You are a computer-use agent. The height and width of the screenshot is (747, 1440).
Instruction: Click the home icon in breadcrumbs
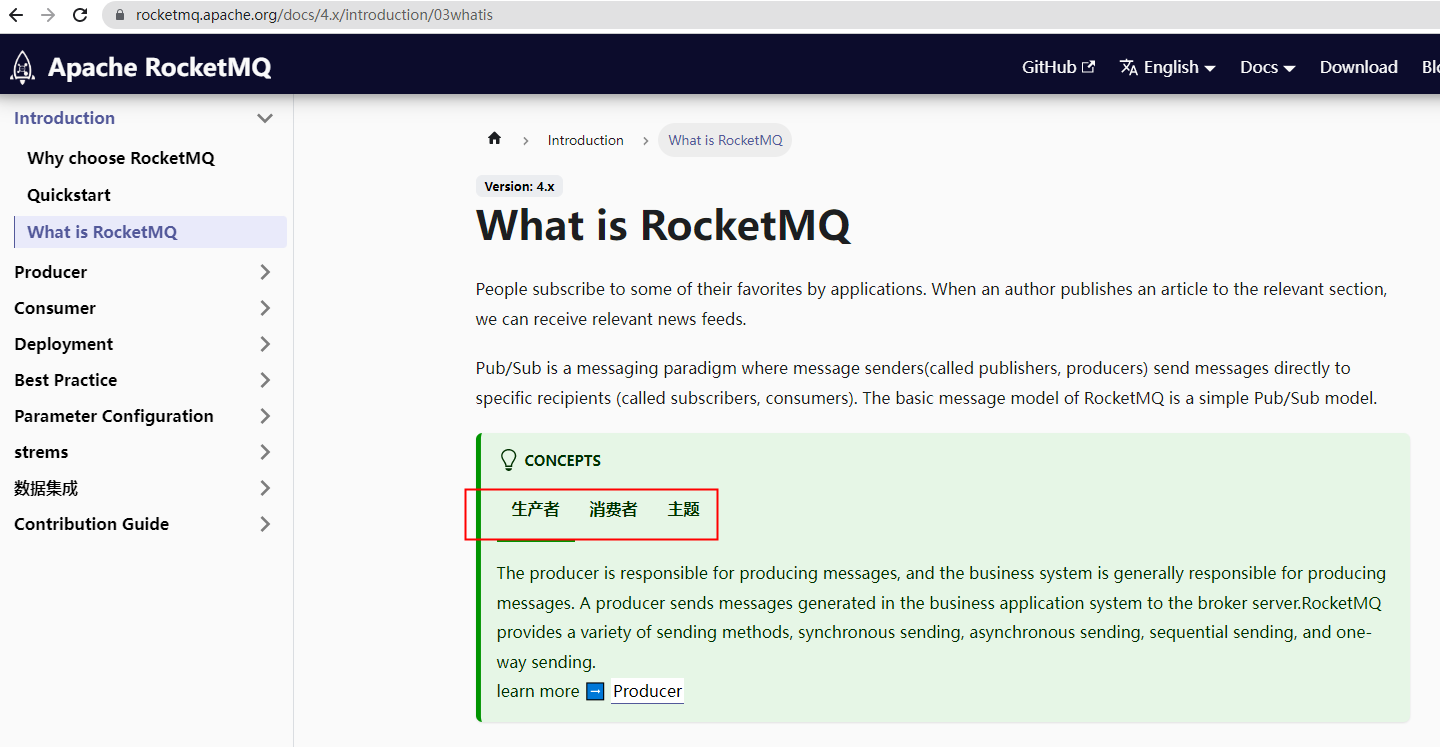pos(494,139)
